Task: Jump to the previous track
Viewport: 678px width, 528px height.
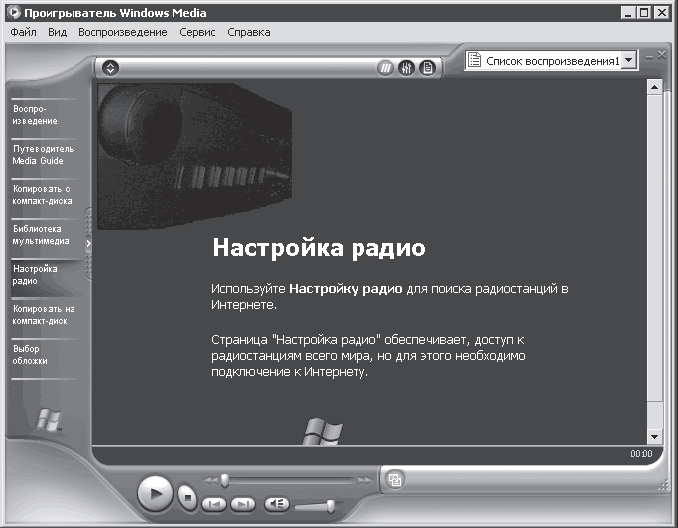Action: pyautogui.click(x=214, y=504)
